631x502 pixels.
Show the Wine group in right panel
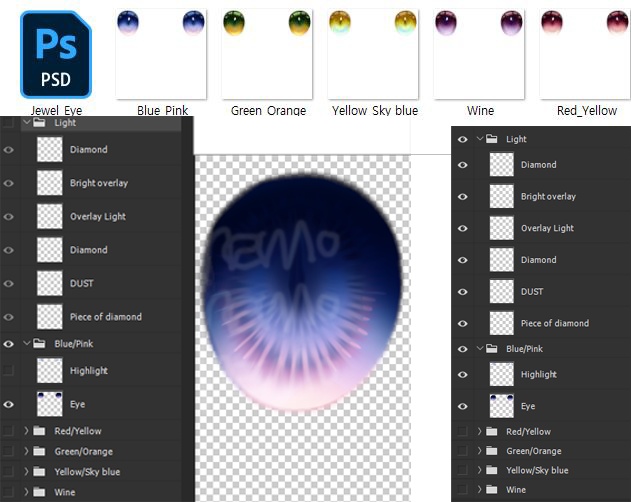tap(463, 490)
